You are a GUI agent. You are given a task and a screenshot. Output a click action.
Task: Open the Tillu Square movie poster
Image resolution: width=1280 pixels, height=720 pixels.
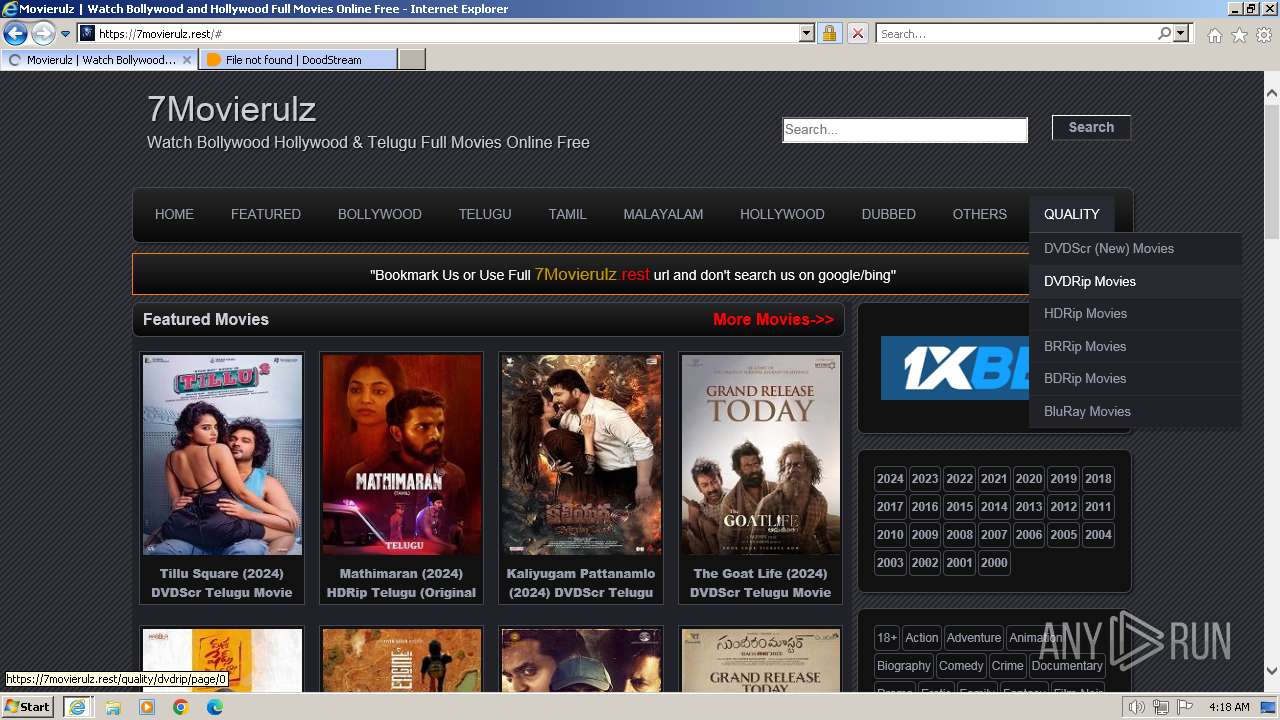(x=222, y=454)
